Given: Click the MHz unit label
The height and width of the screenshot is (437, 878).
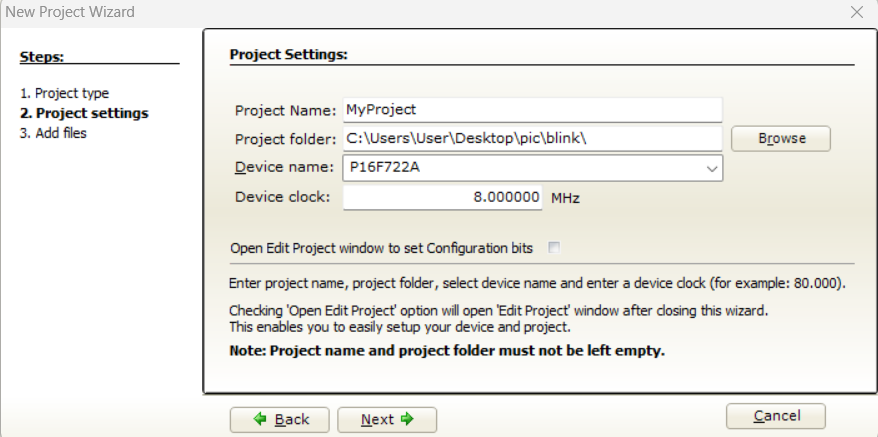Looking at the screenshot, I should point(565,198).
